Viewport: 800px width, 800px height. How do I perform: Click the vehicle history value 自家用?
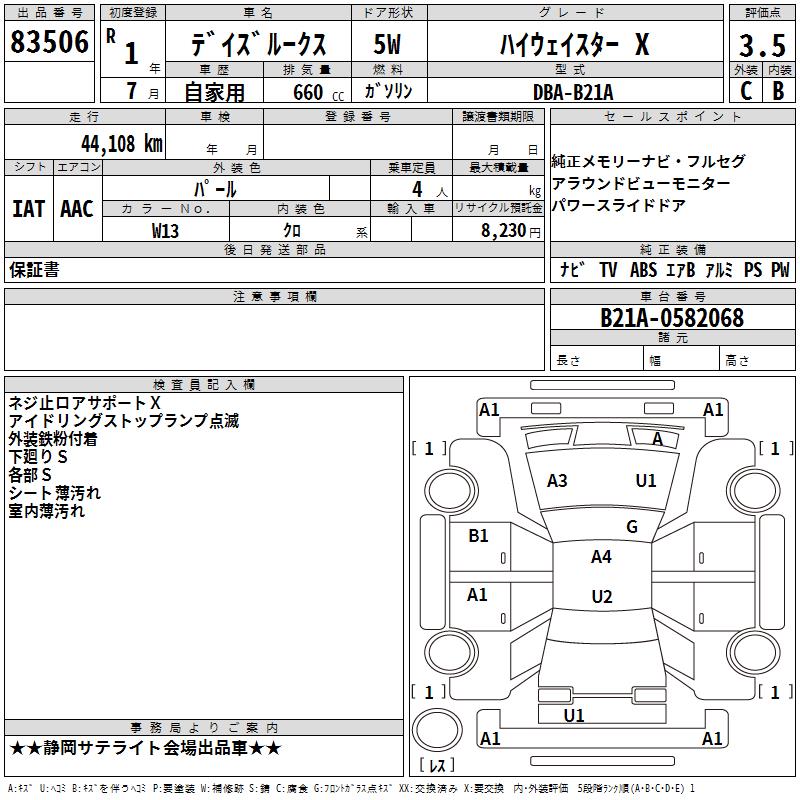pos(214,92)
